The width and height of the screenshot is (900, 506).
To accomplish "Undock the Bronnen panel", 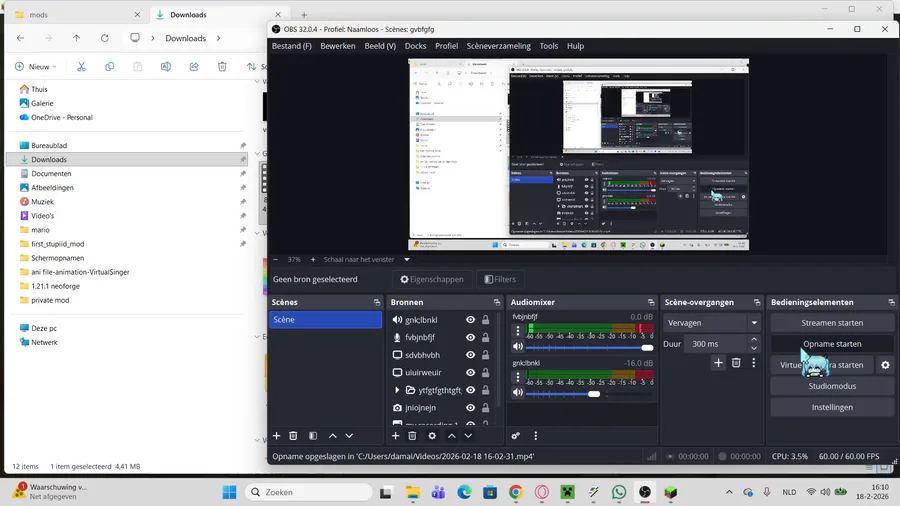I will pyautogui.click(x=496, y=302).
